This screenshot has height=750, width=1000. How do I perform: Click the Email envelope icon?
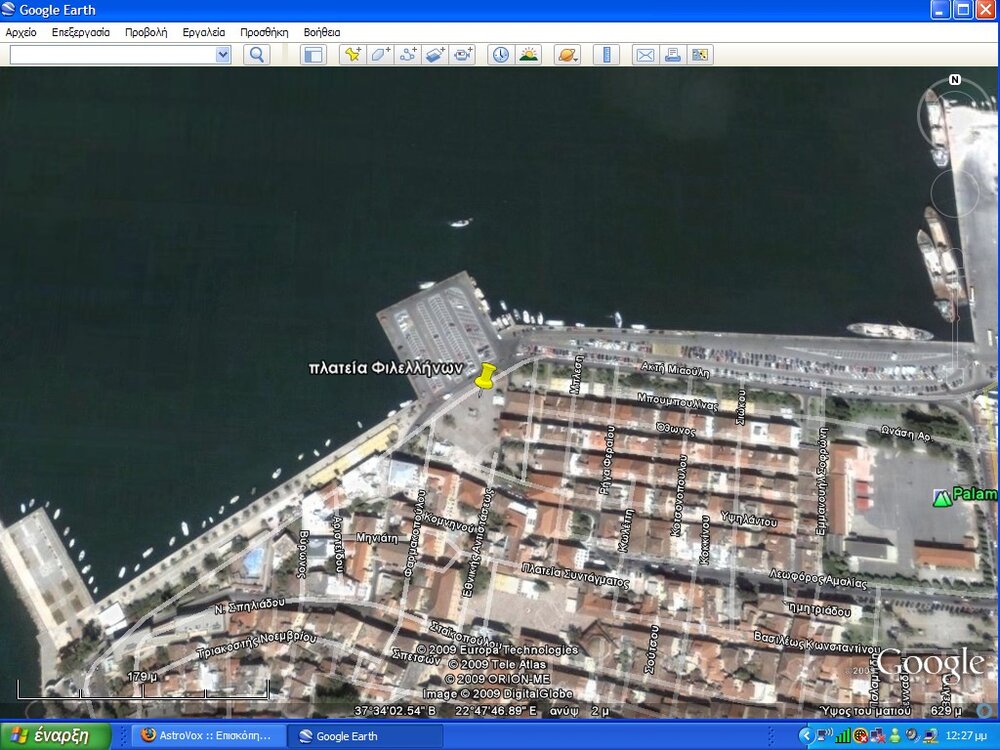pos(645,55)
